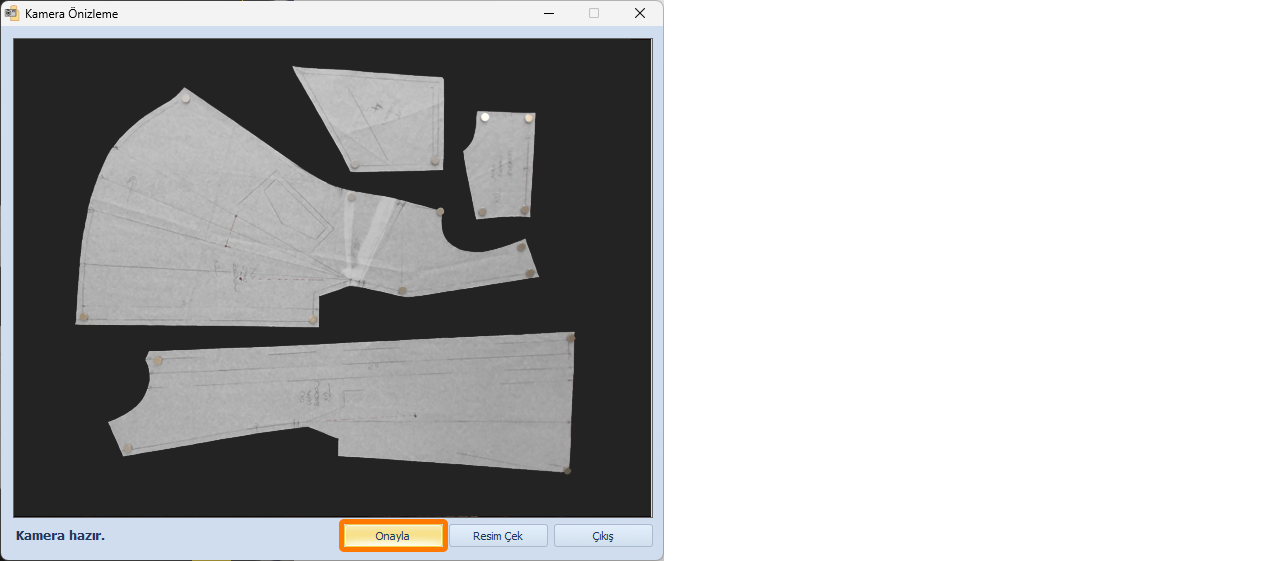The width and height of the screenshot is (1270, 561).
Task: Click the Onayla button to confirm
Action: [x=392, y=536]
